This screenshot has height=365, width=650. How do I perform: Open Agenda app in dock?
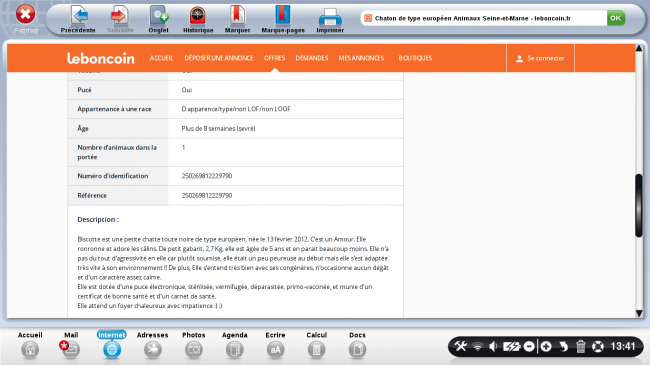235,345
